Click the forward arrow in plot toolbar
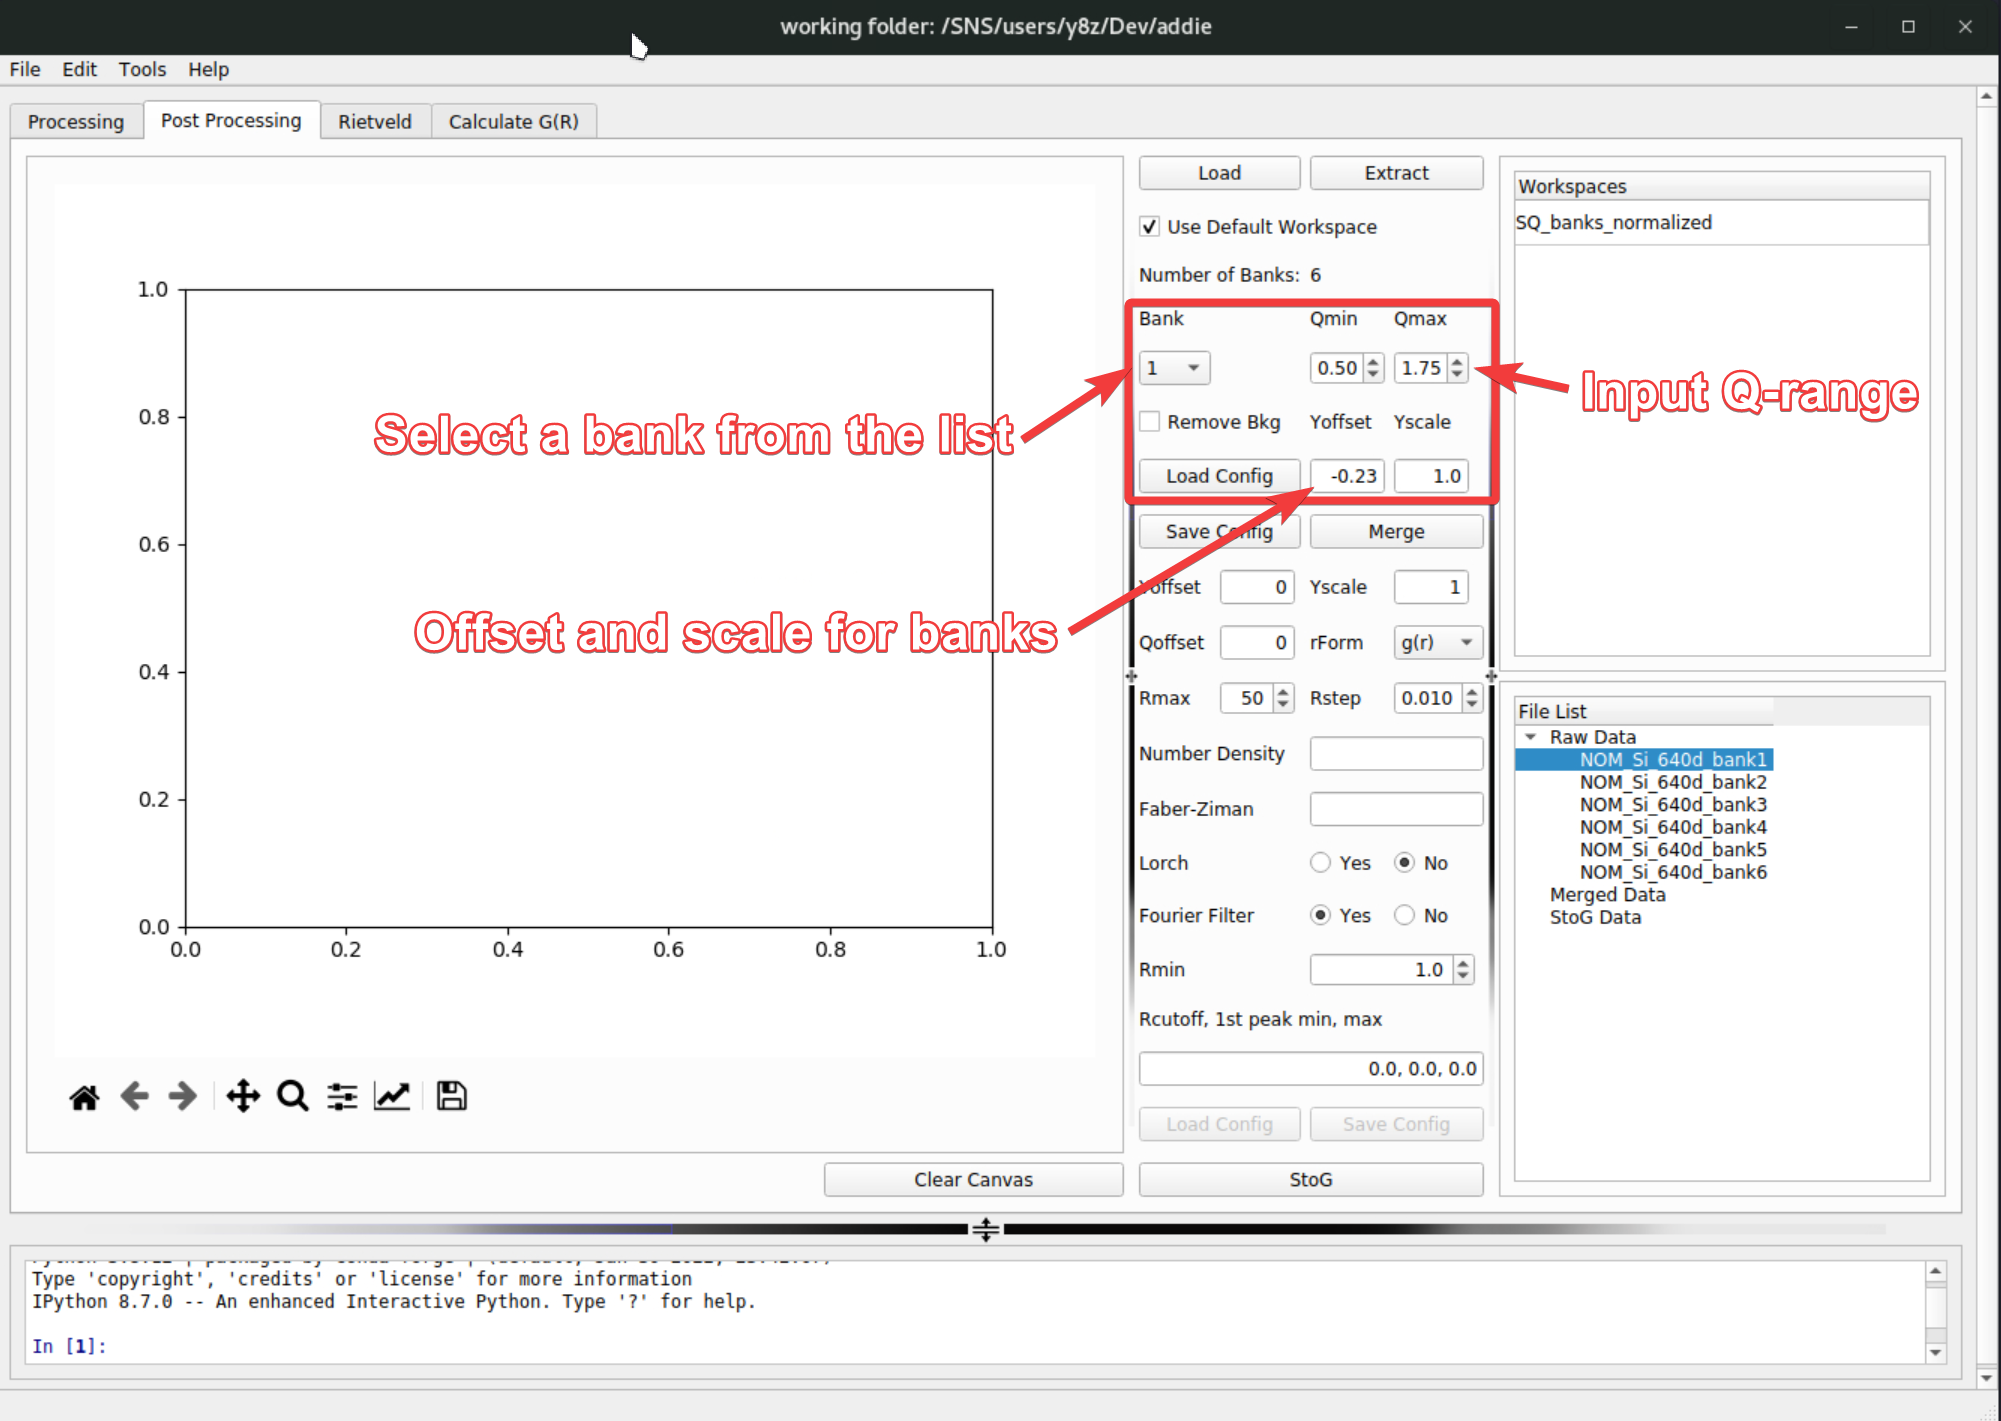Viewport: 2001px width, 1421px height. tap(183, 1097)
